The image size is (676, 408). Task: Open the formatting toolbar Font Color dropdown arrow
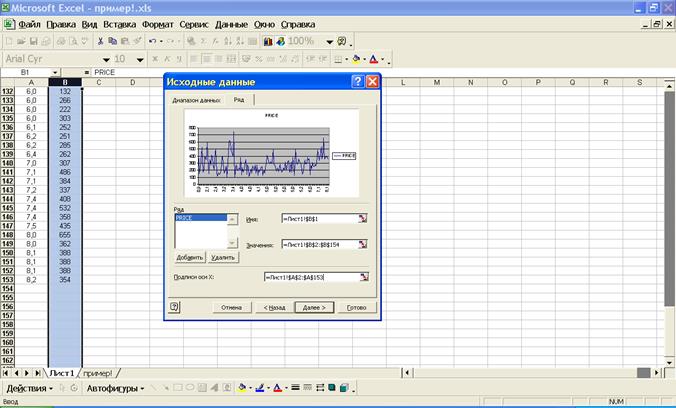(x=382, y=59)
